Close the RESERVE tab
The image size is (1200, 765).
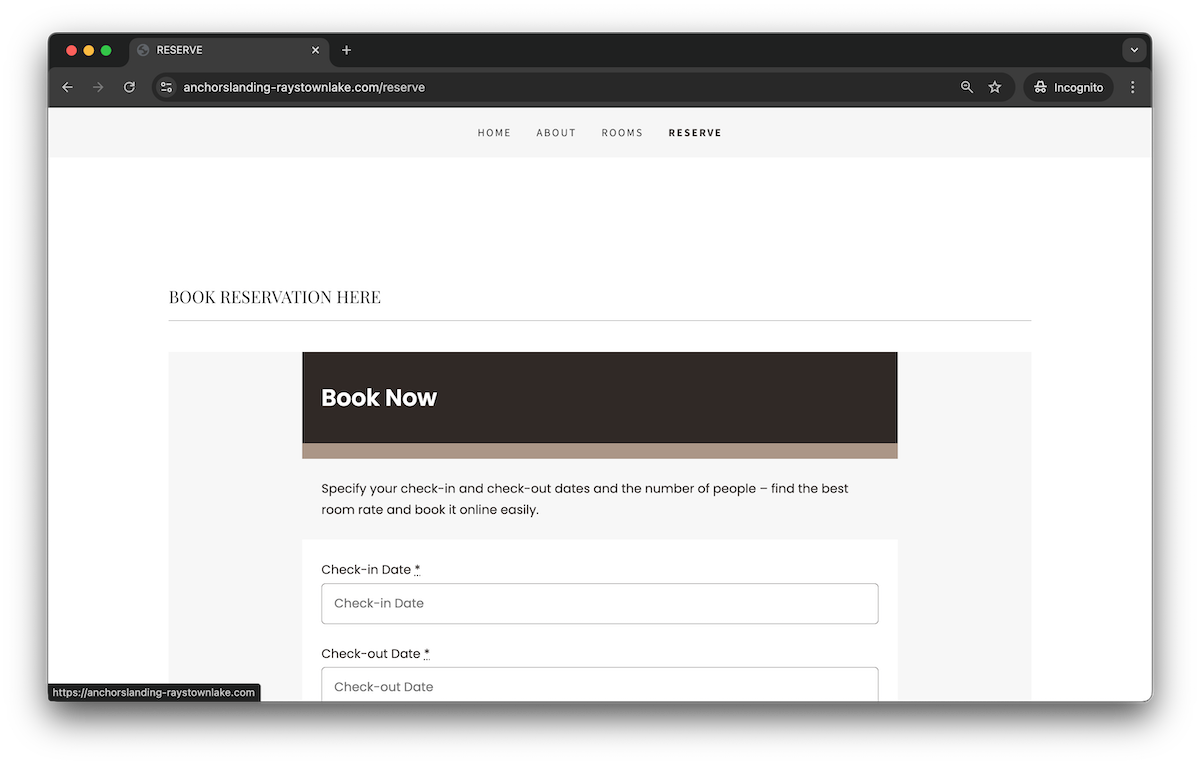[316, 50]
